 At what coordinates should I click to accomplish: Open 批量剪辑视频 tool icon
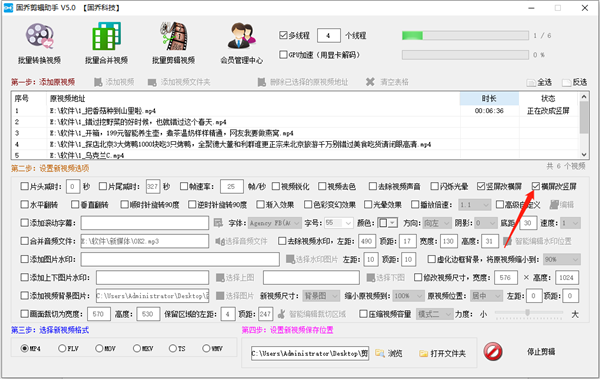click(x=174, y=36)
